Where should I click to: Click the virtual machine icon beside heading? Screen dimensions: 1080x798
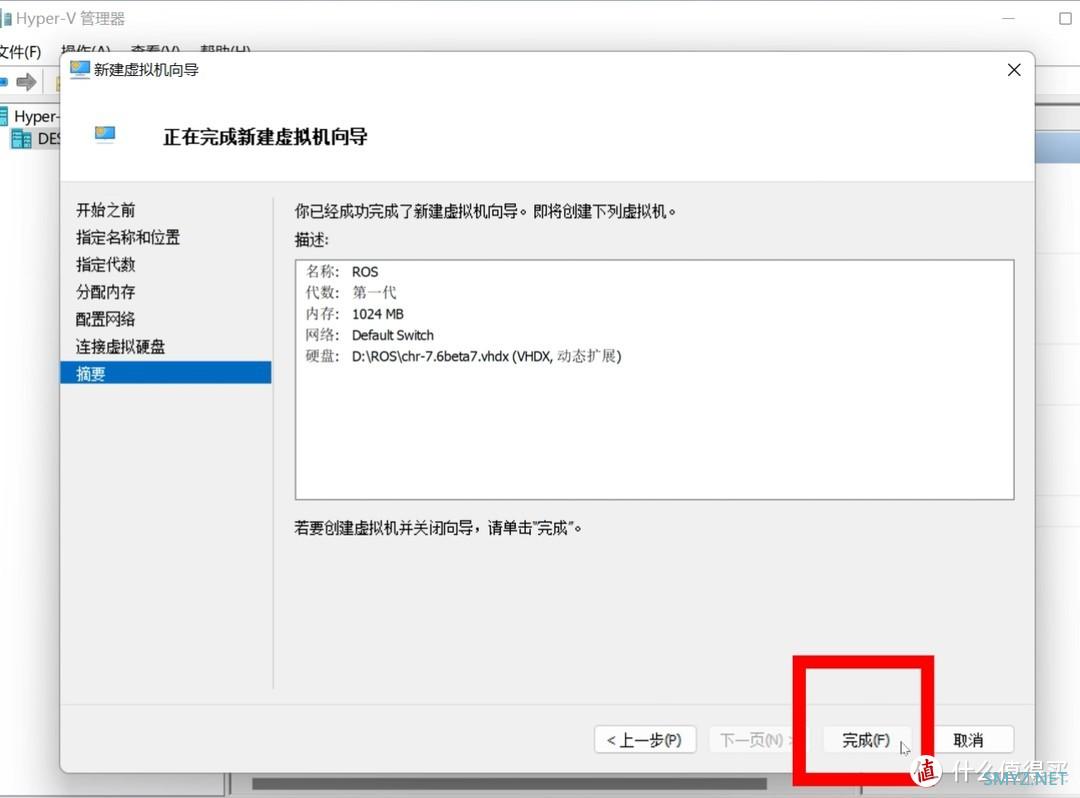[105, 134]
